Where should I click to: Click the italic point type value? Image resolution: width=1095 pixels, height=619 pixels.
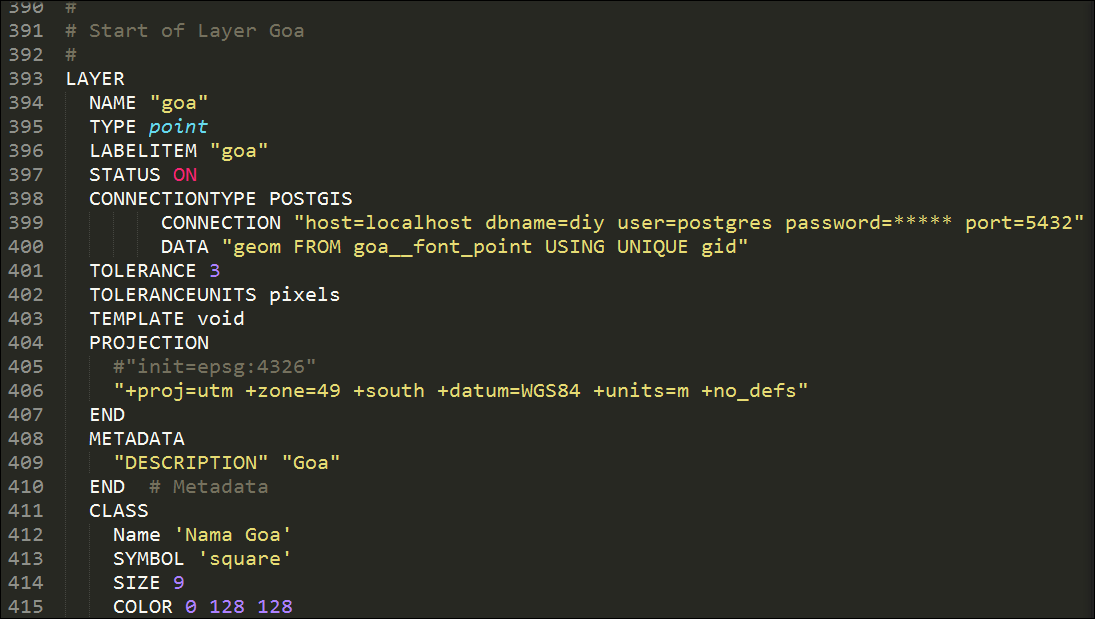coord(178,127)
